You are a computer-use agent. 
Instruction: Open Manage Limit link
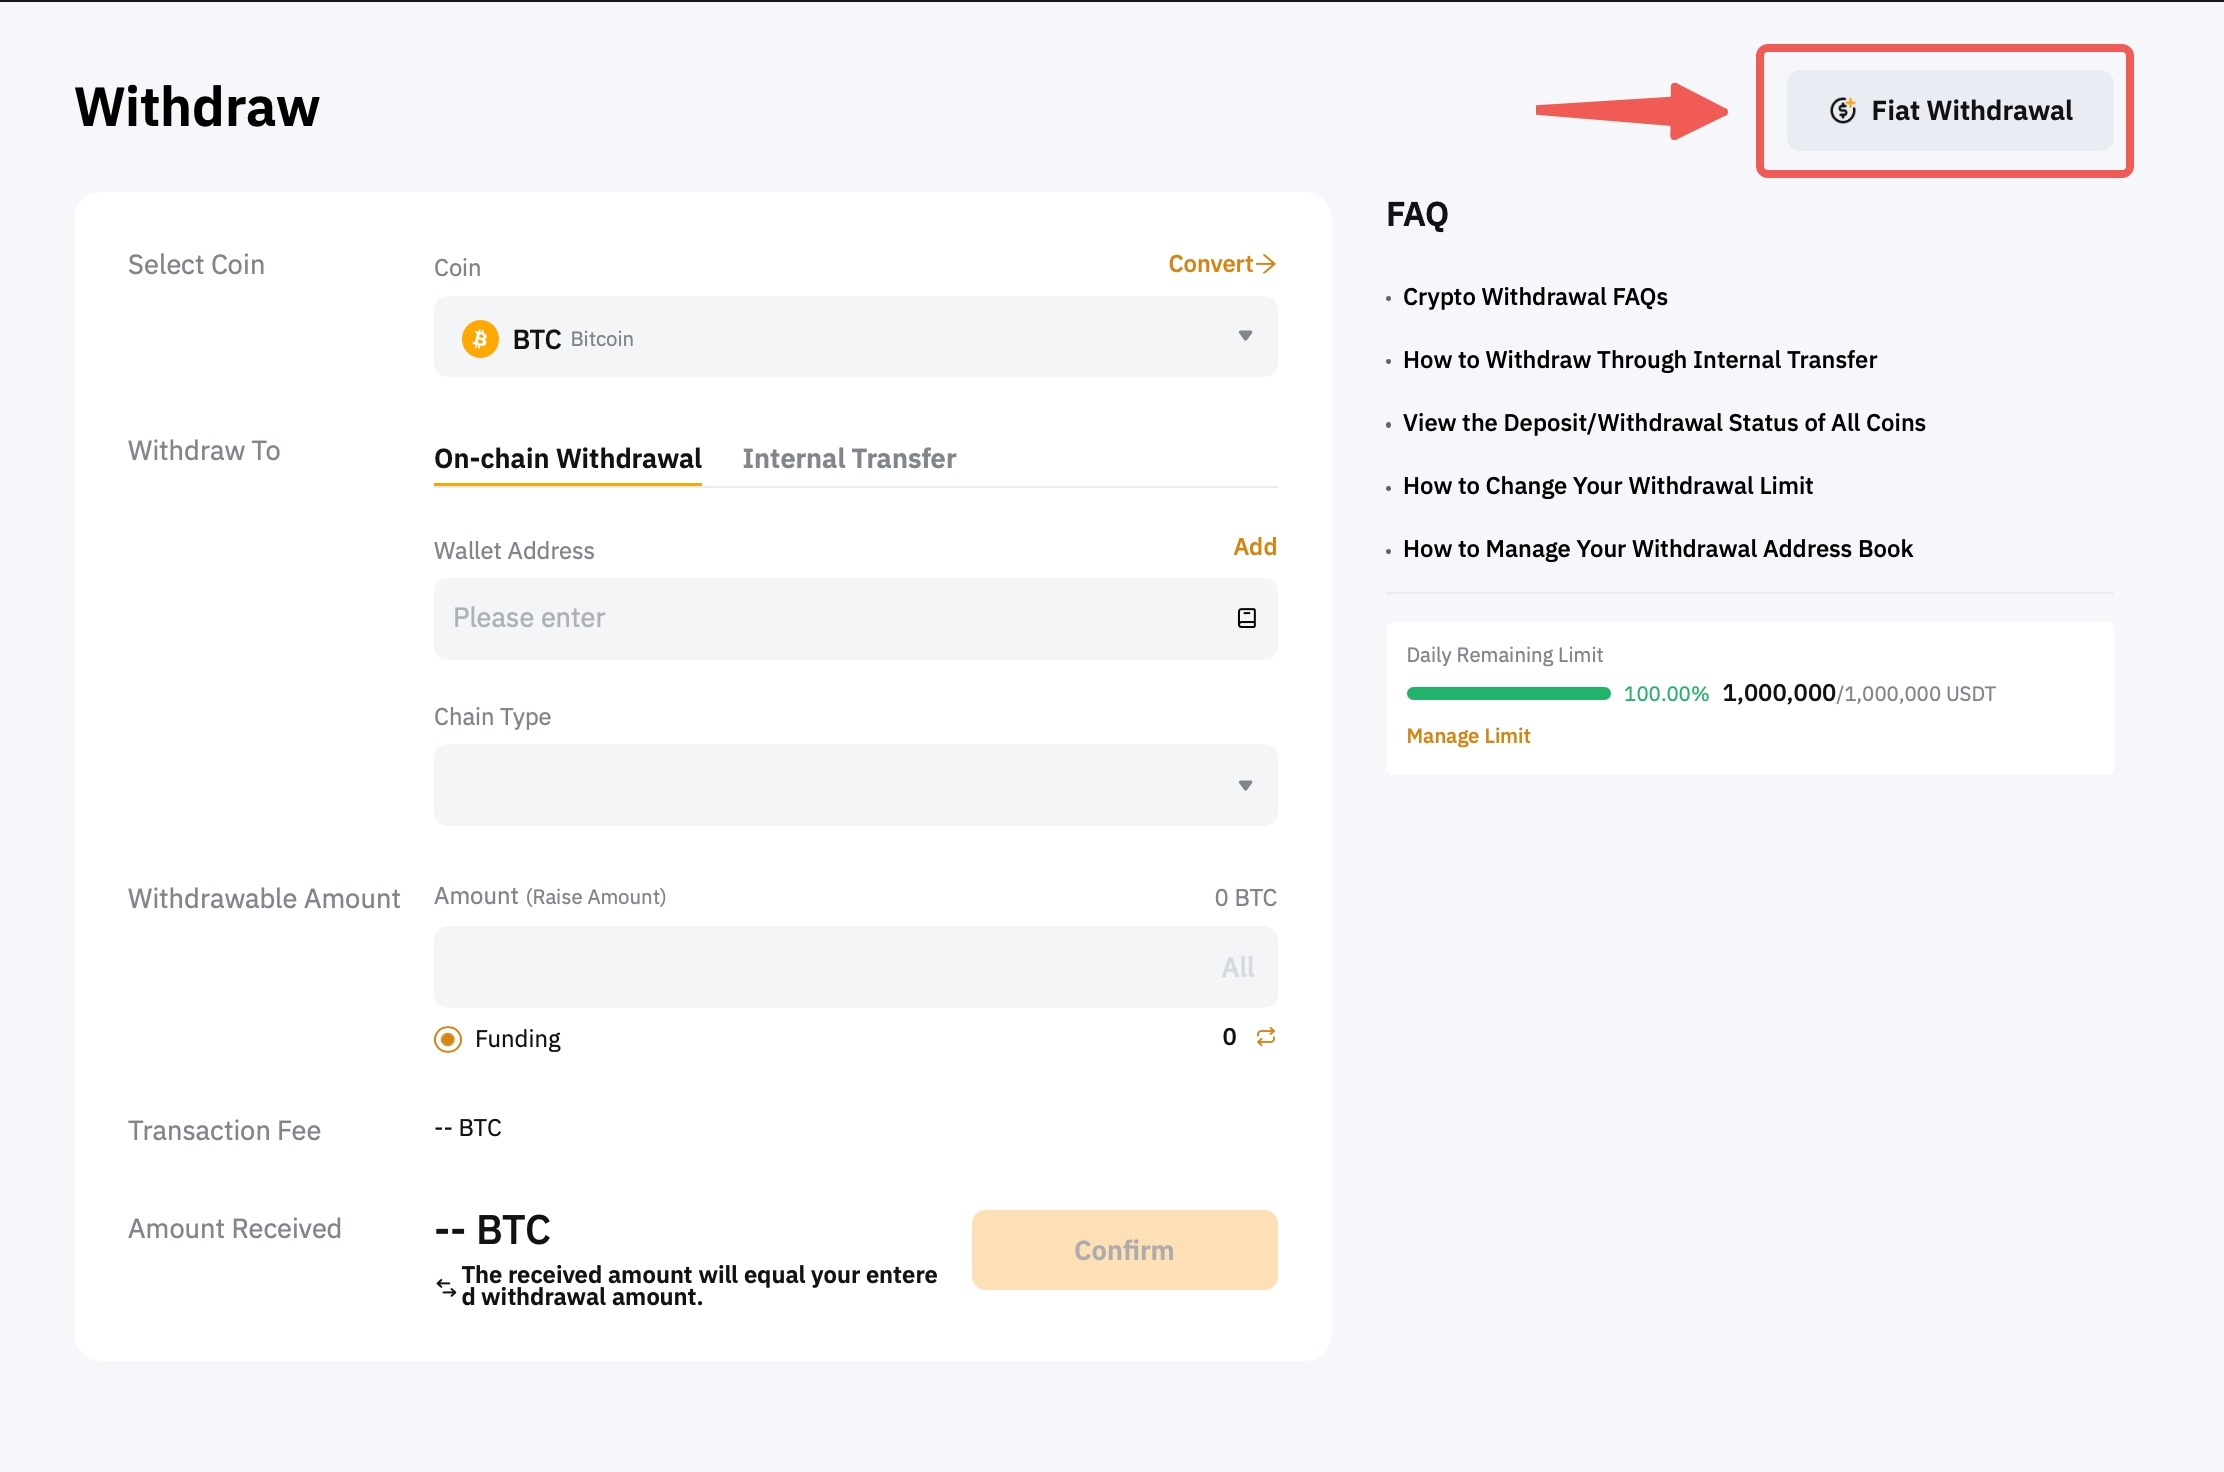point(1467,736)
